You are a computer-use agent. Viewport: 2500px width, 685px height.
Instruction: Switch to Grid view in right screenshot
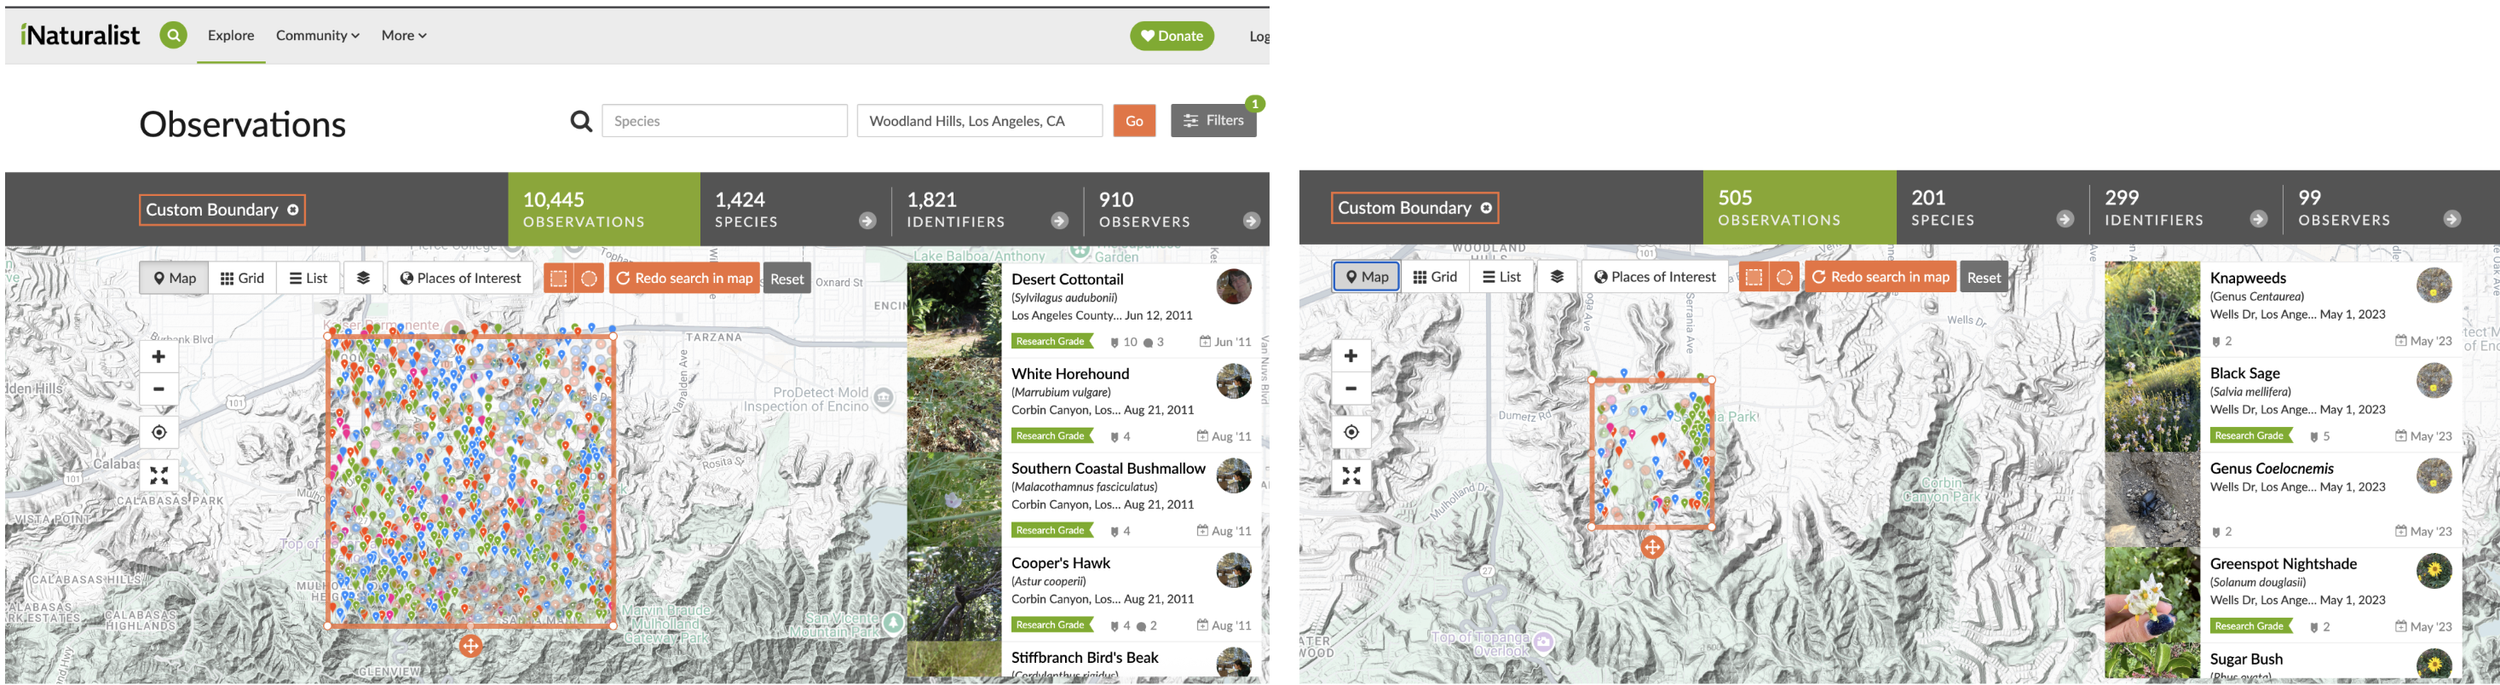click(1435, 277)
